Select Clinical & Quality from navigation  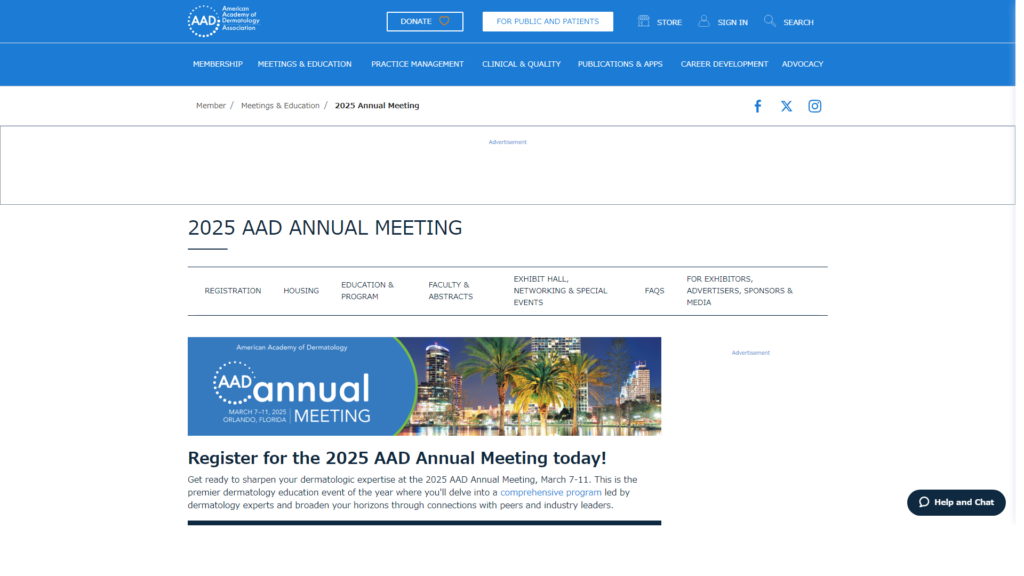coord(521,64)
